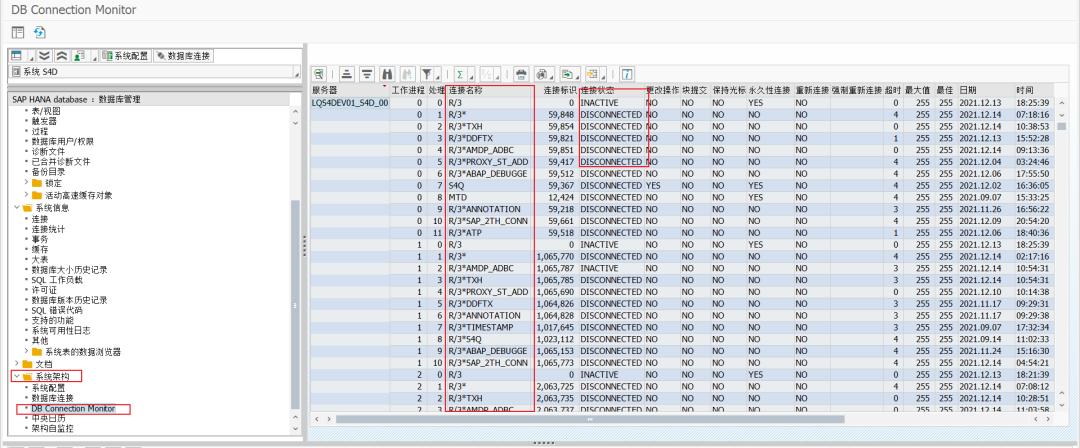Expand all tree nodes with double-down chevron
Screen dimensions: 1080x448
pyautogui.click(x=44, y=56)
